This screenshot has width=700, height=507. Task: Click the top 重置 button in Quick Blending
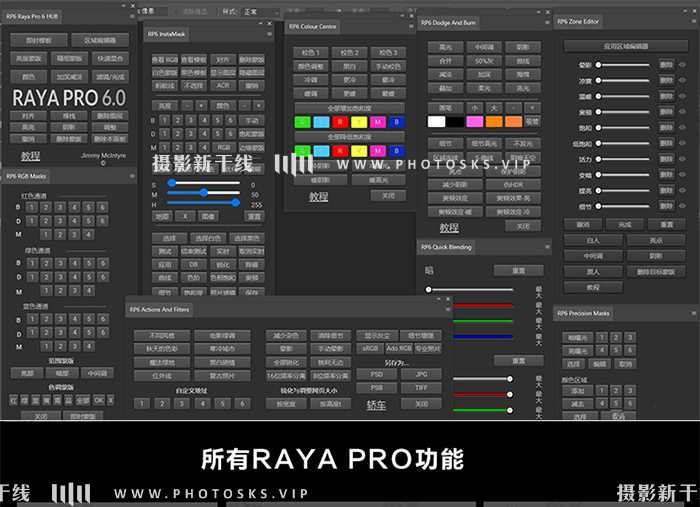(518, 270)
